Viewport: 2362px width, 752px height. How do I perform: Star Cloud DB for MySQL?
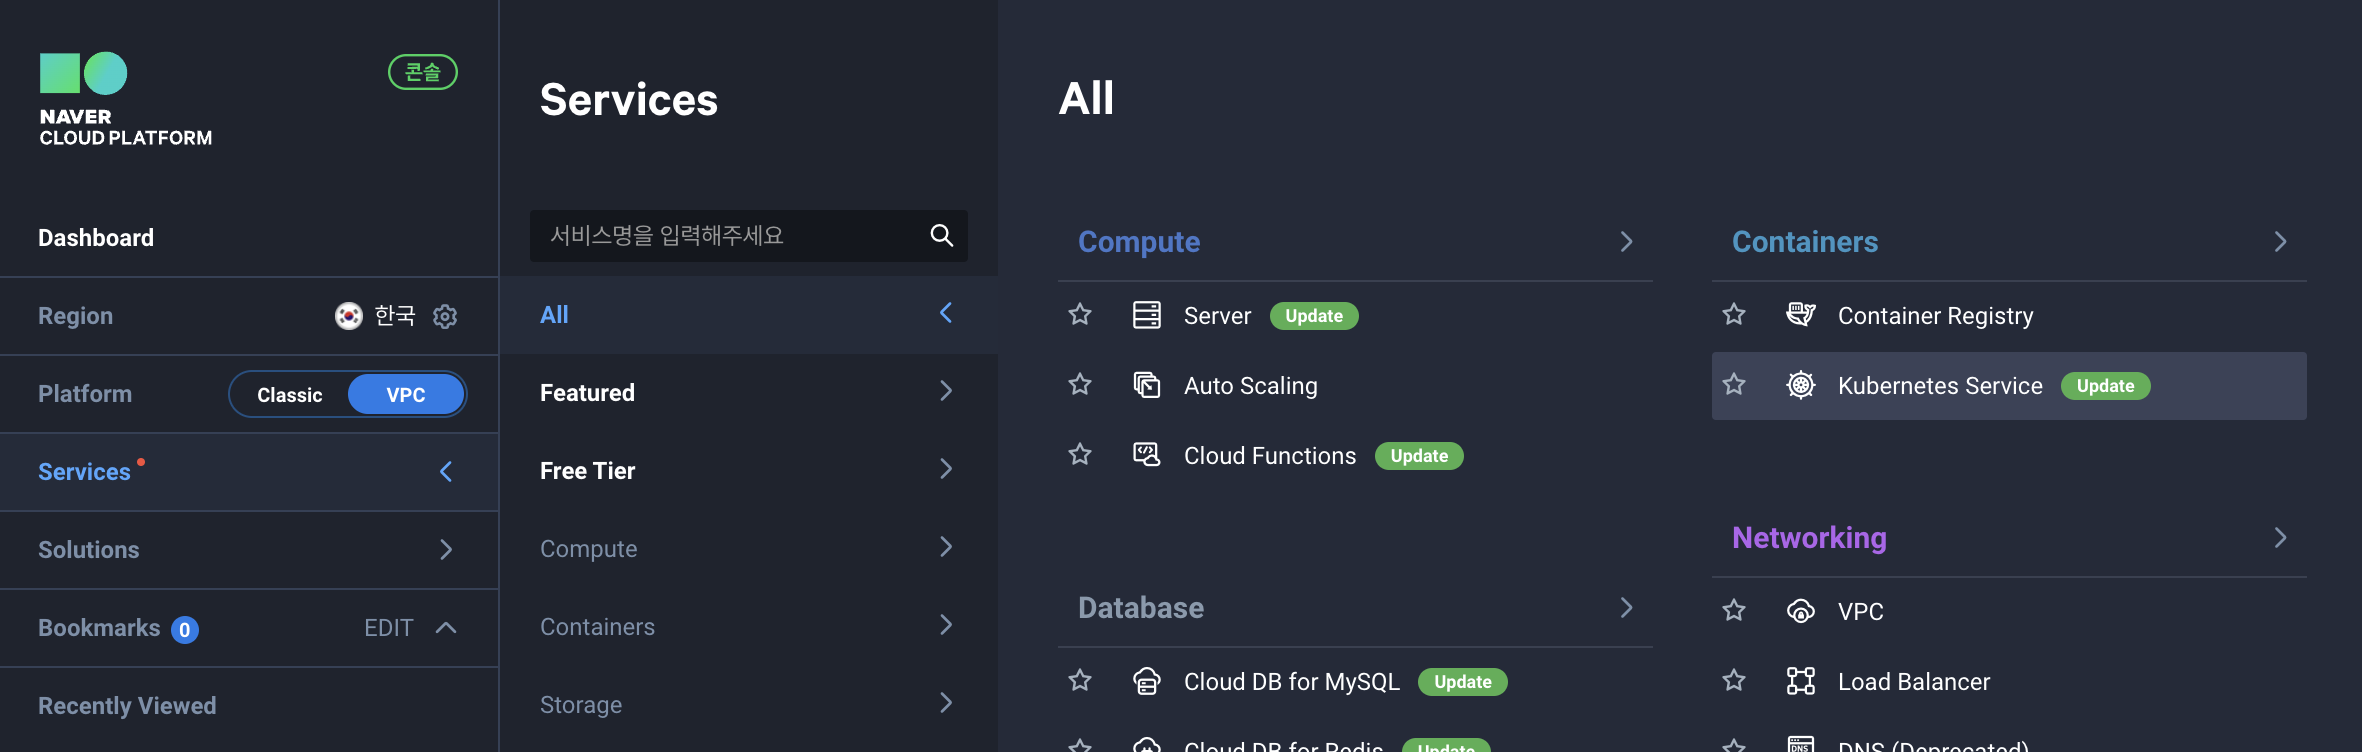[x=1080, y=681]
